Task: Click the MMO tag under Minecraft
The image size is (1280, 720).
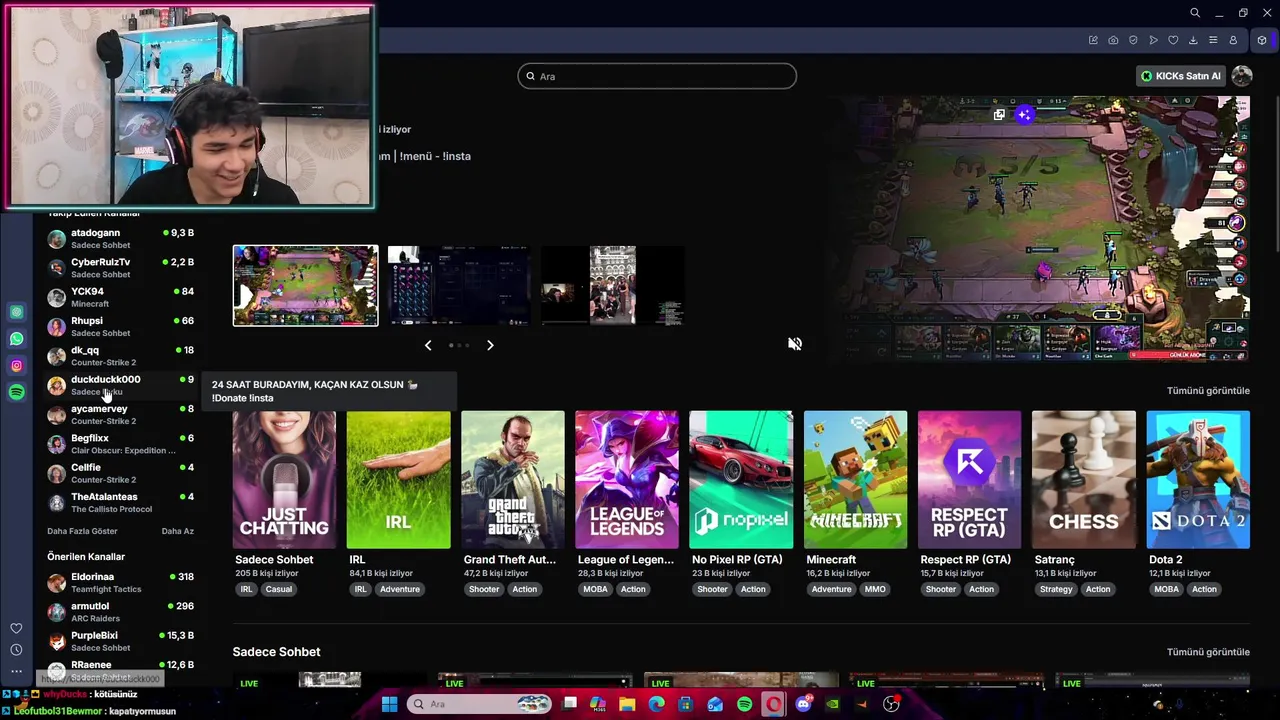Action: [x=875, y=589]
